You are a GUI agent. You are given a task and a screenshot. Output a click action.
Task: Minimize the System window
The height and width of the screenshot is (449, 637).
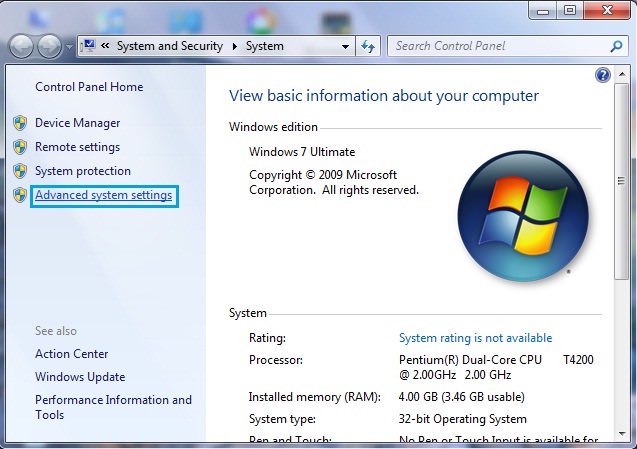(542, 11)
